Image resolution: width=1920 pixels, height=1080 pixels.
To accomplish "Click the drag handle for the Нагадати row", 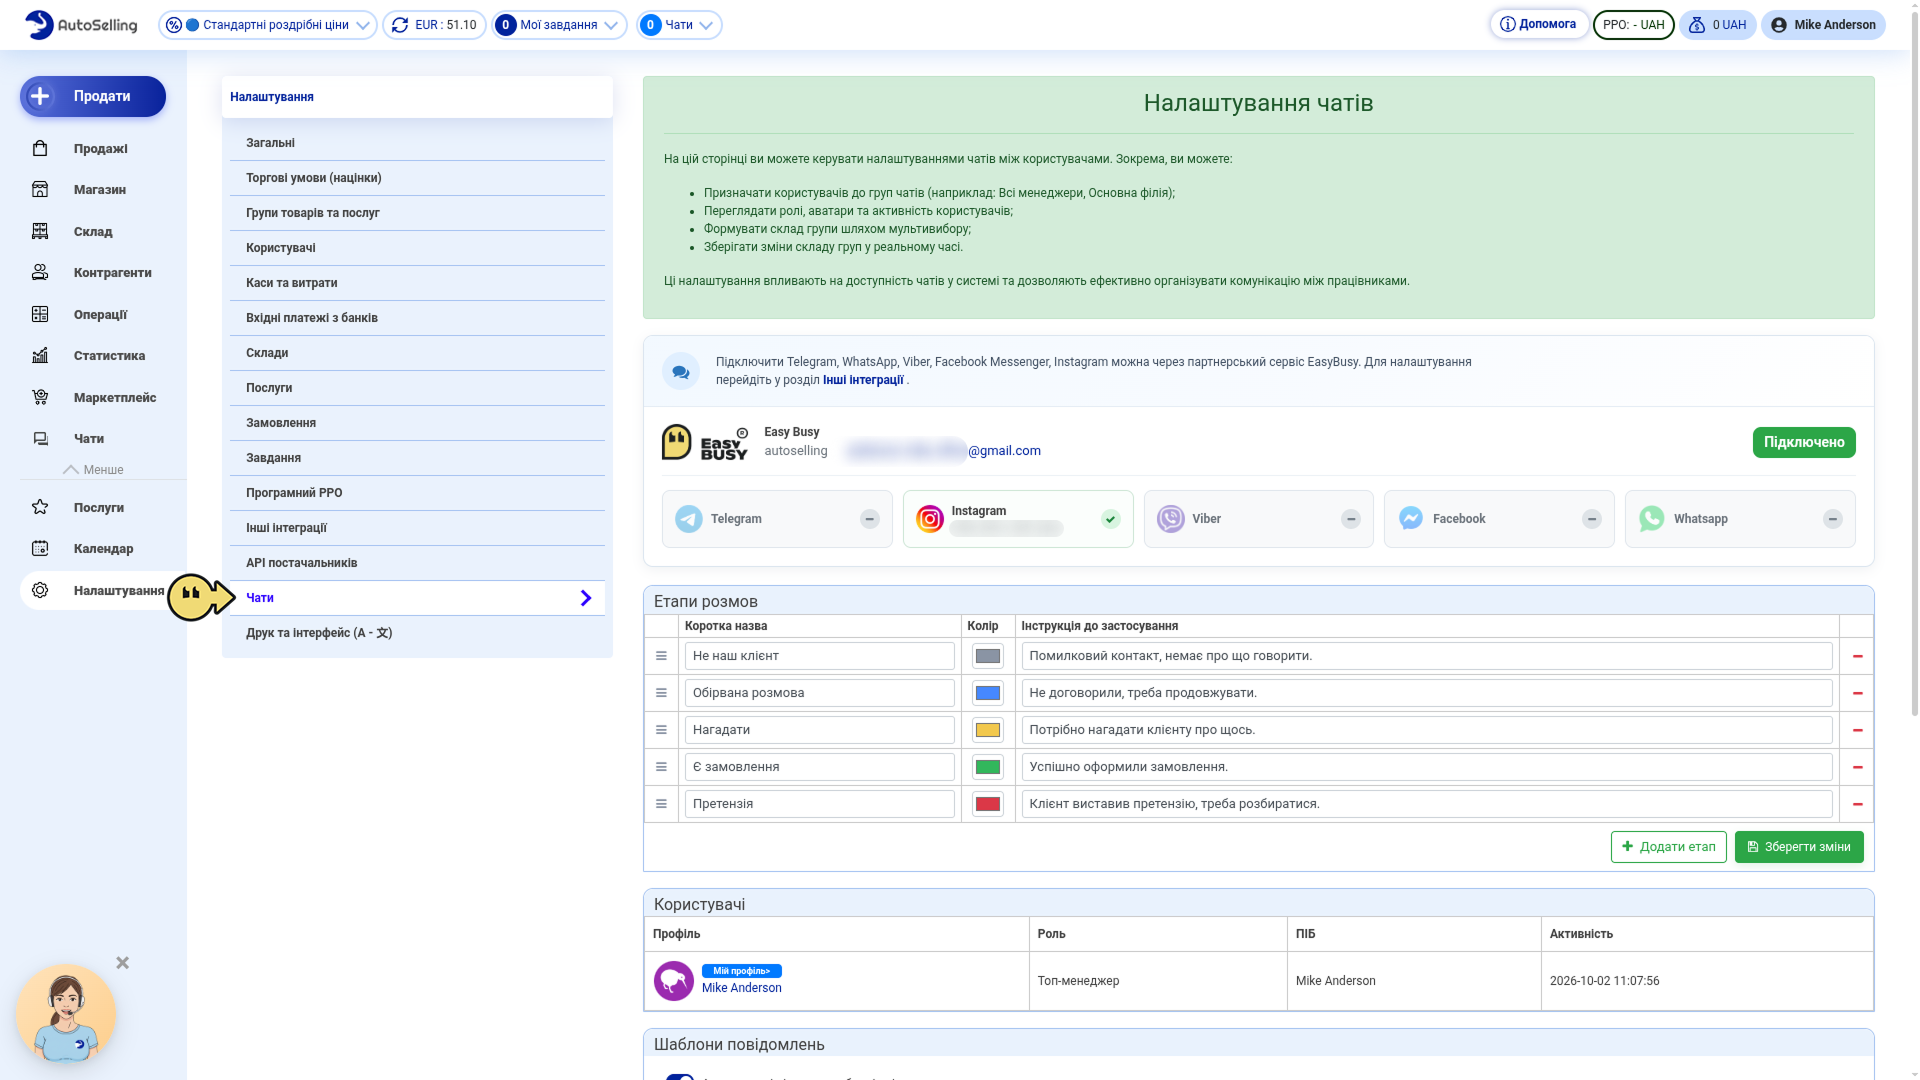I will click(661, 730).
